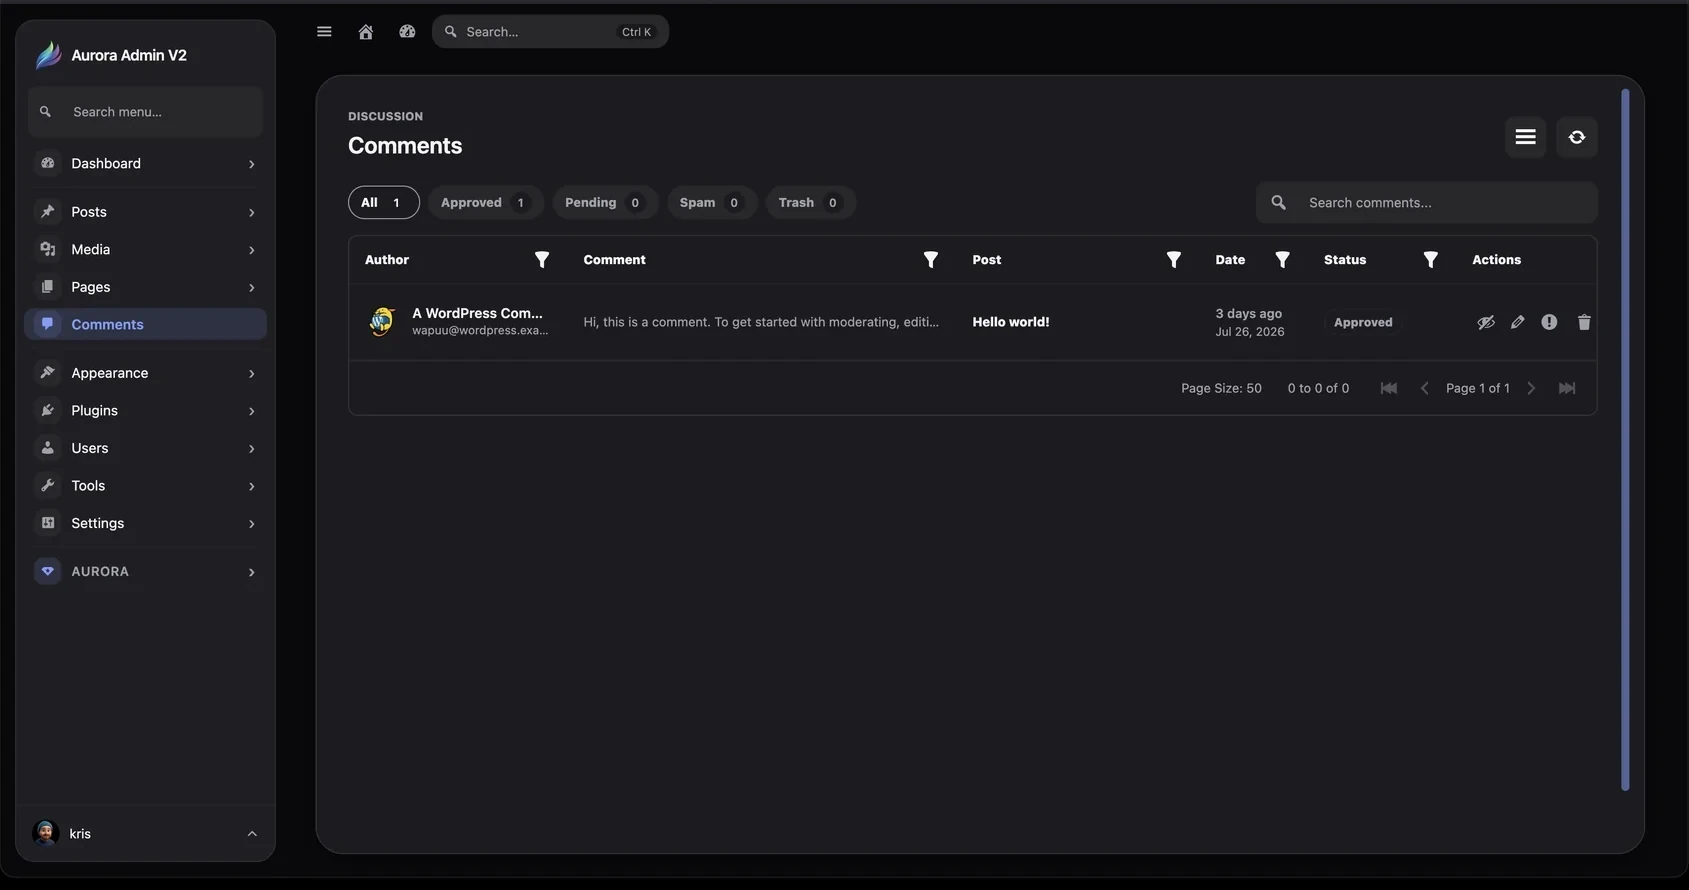Image resolution: width=1689 pixels, height=890 pixels.
Task: Click the kris user avatar
Action: click(45, 833)
